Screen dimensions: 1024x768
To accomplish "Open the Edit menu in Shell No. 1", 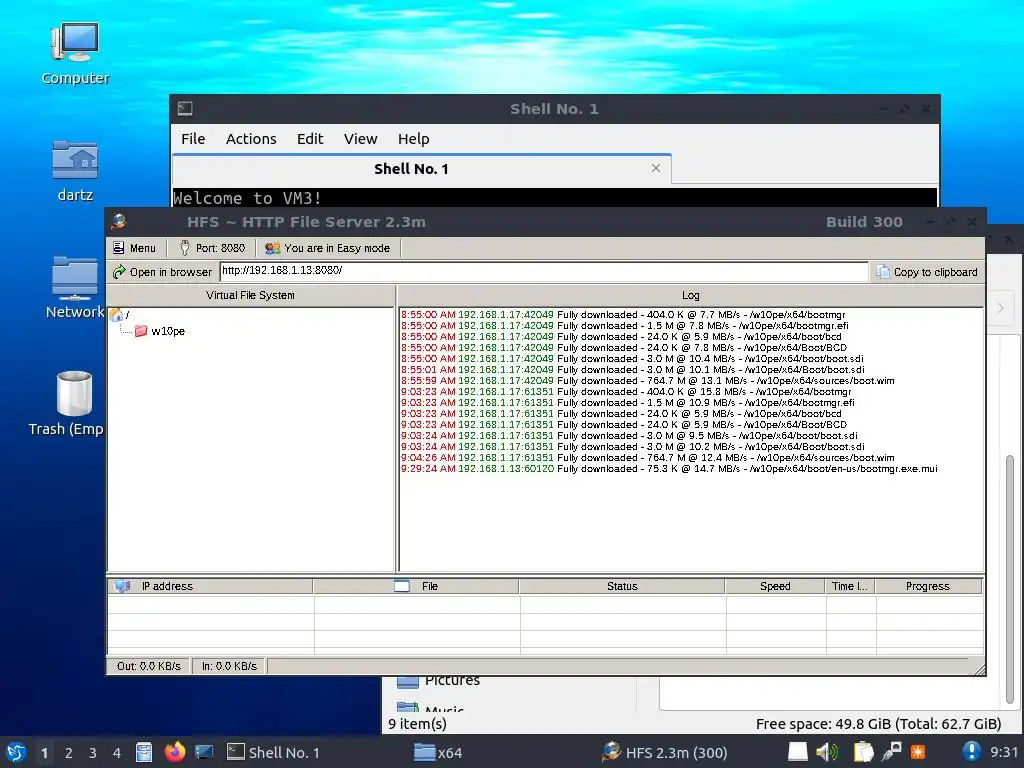I will click(310, 138).
